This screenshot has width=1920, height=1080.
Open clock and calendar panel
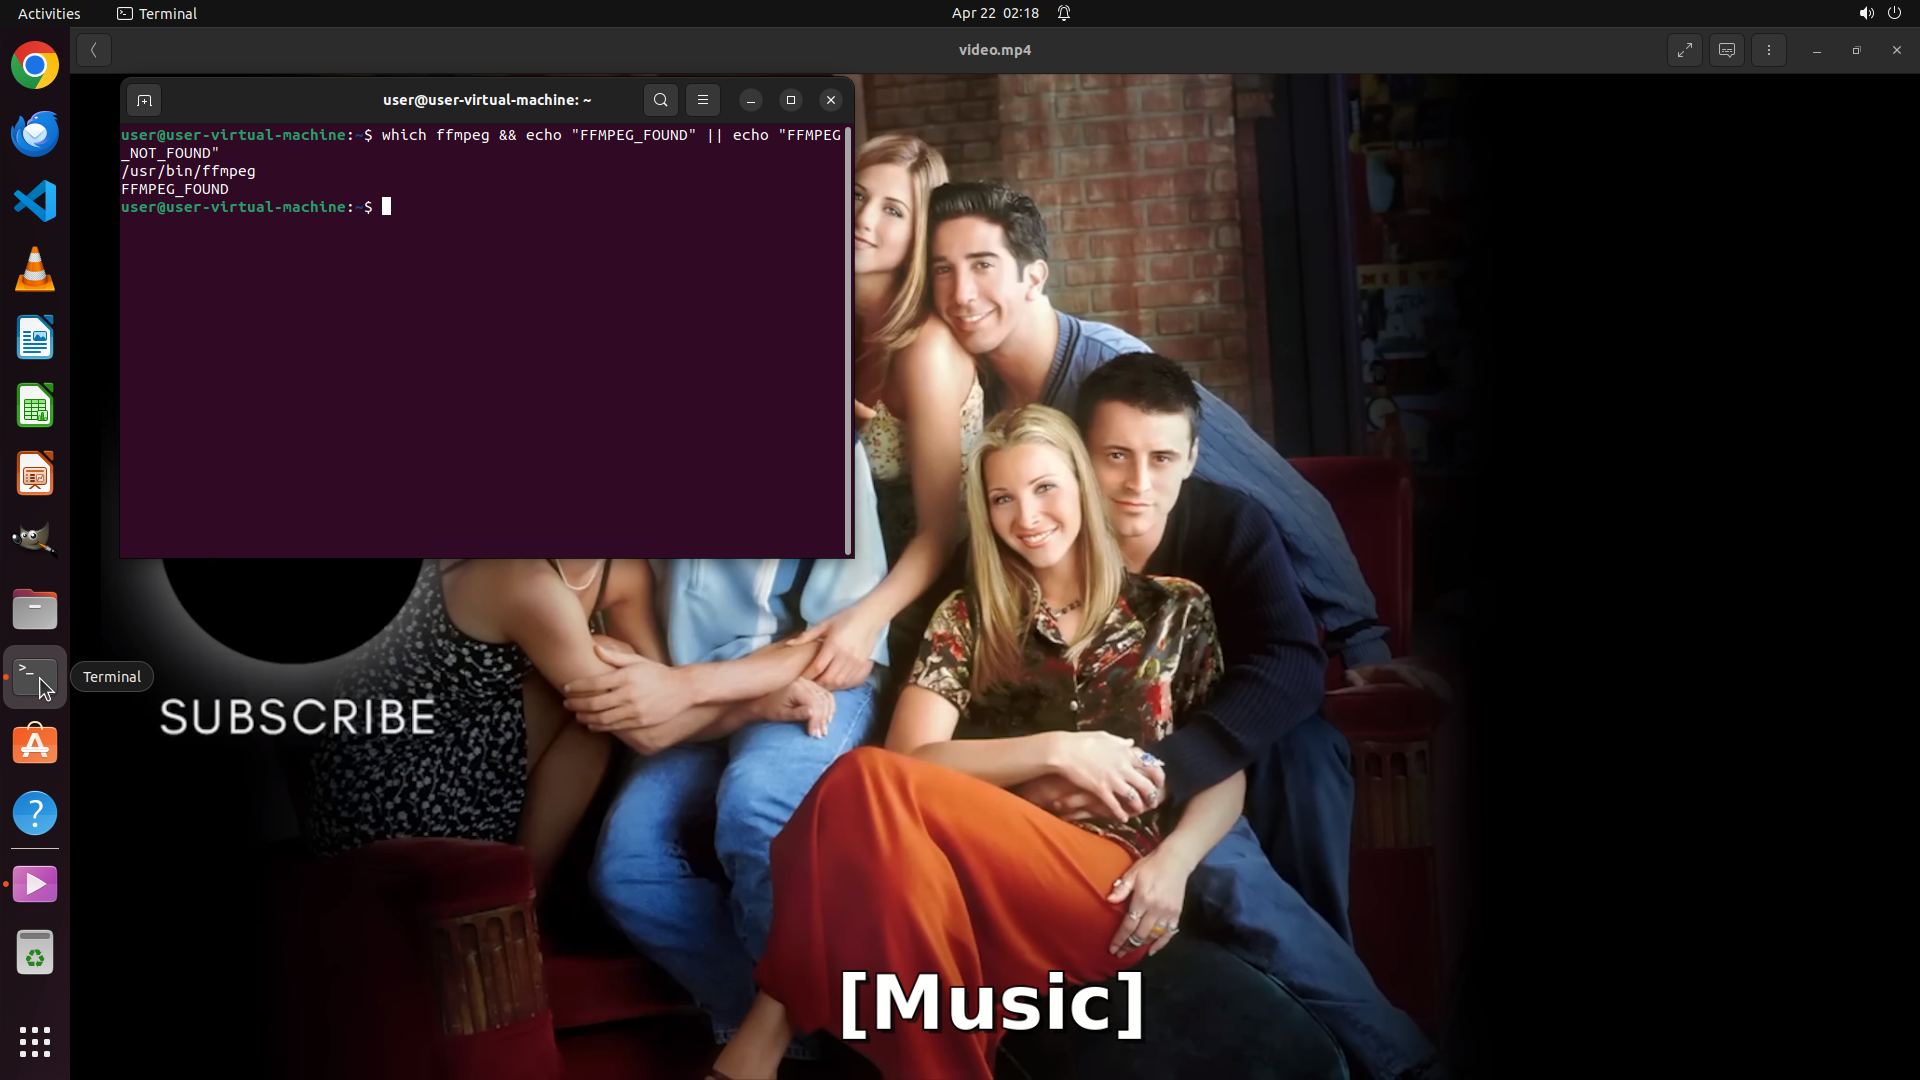995,13
